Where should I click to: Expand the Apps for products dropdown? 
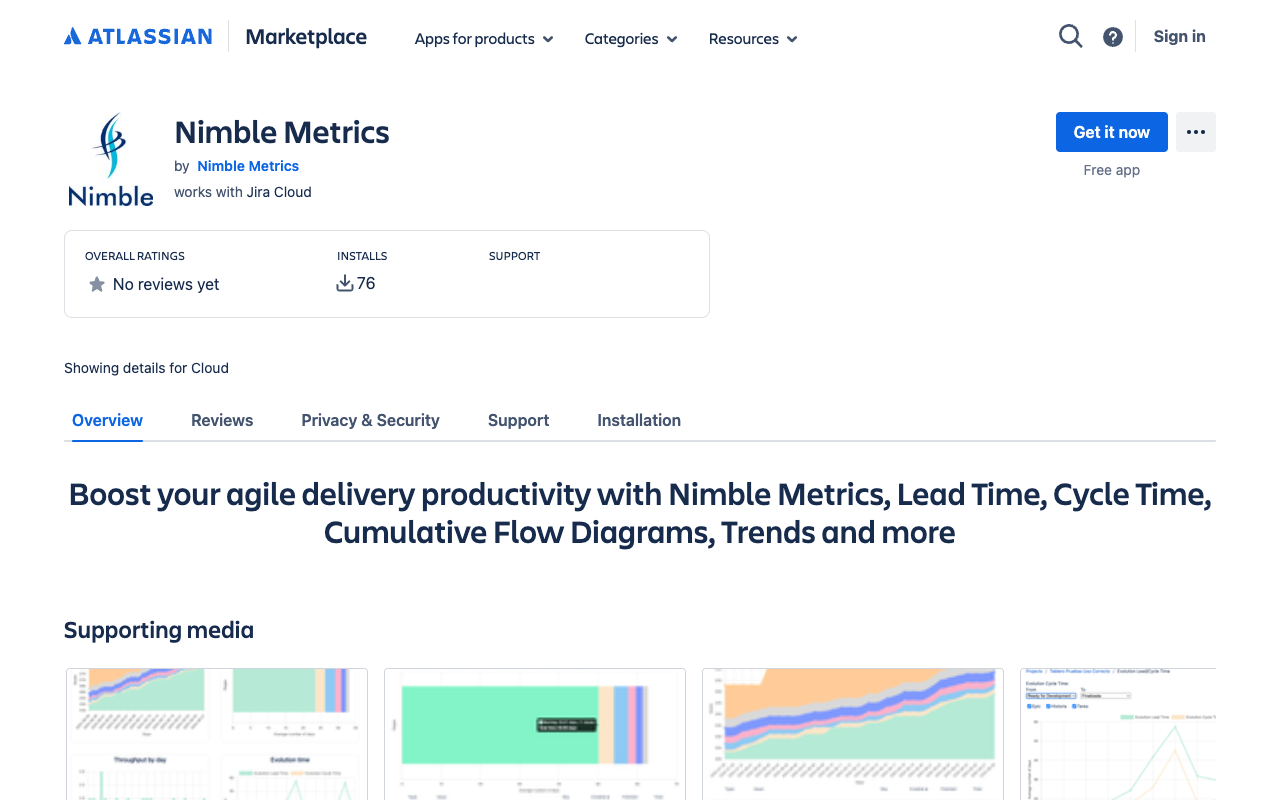484,39
